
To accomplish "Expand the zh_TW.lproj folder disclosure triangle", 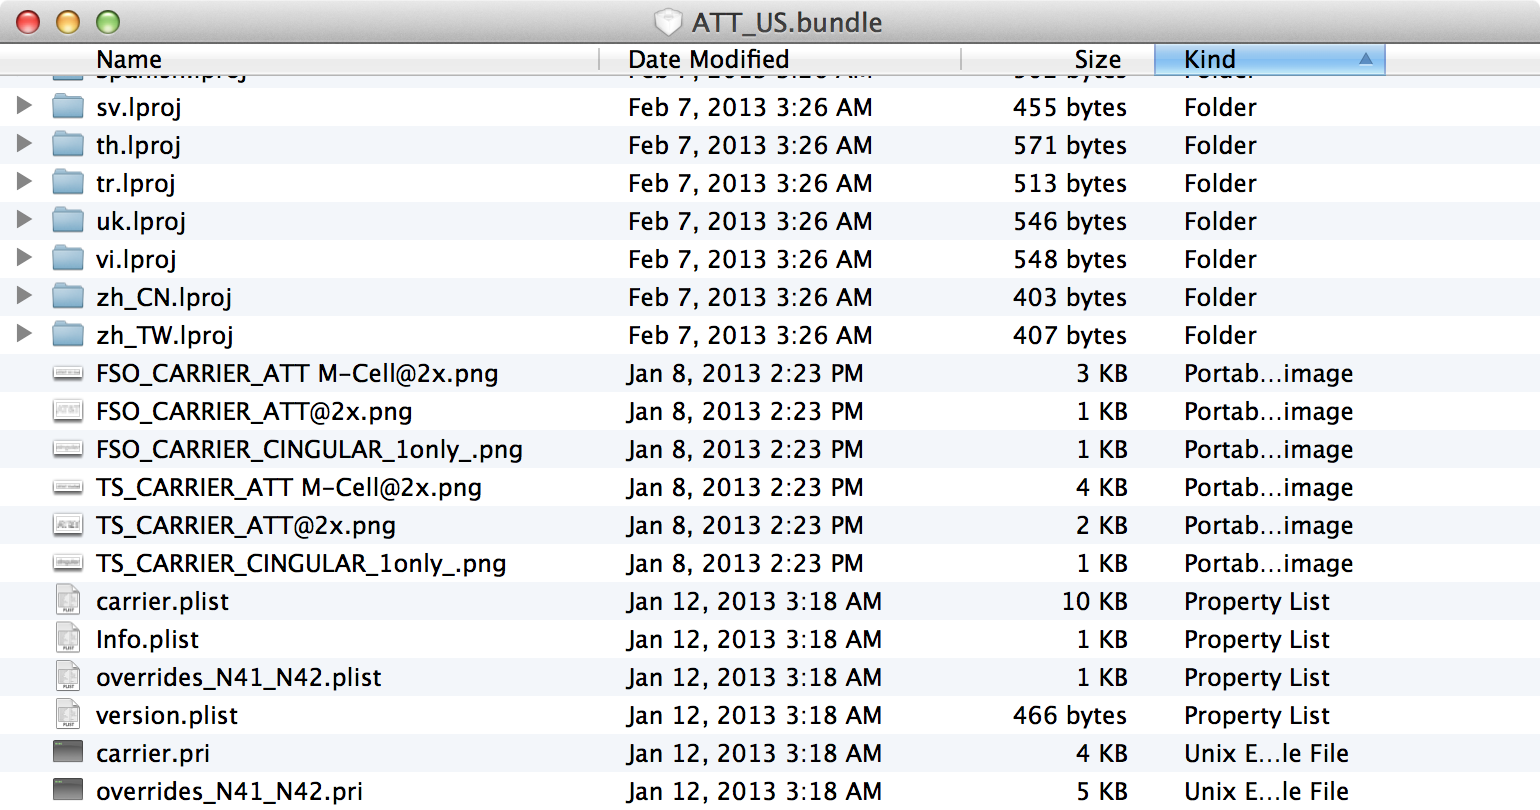I will click(24, 333).
